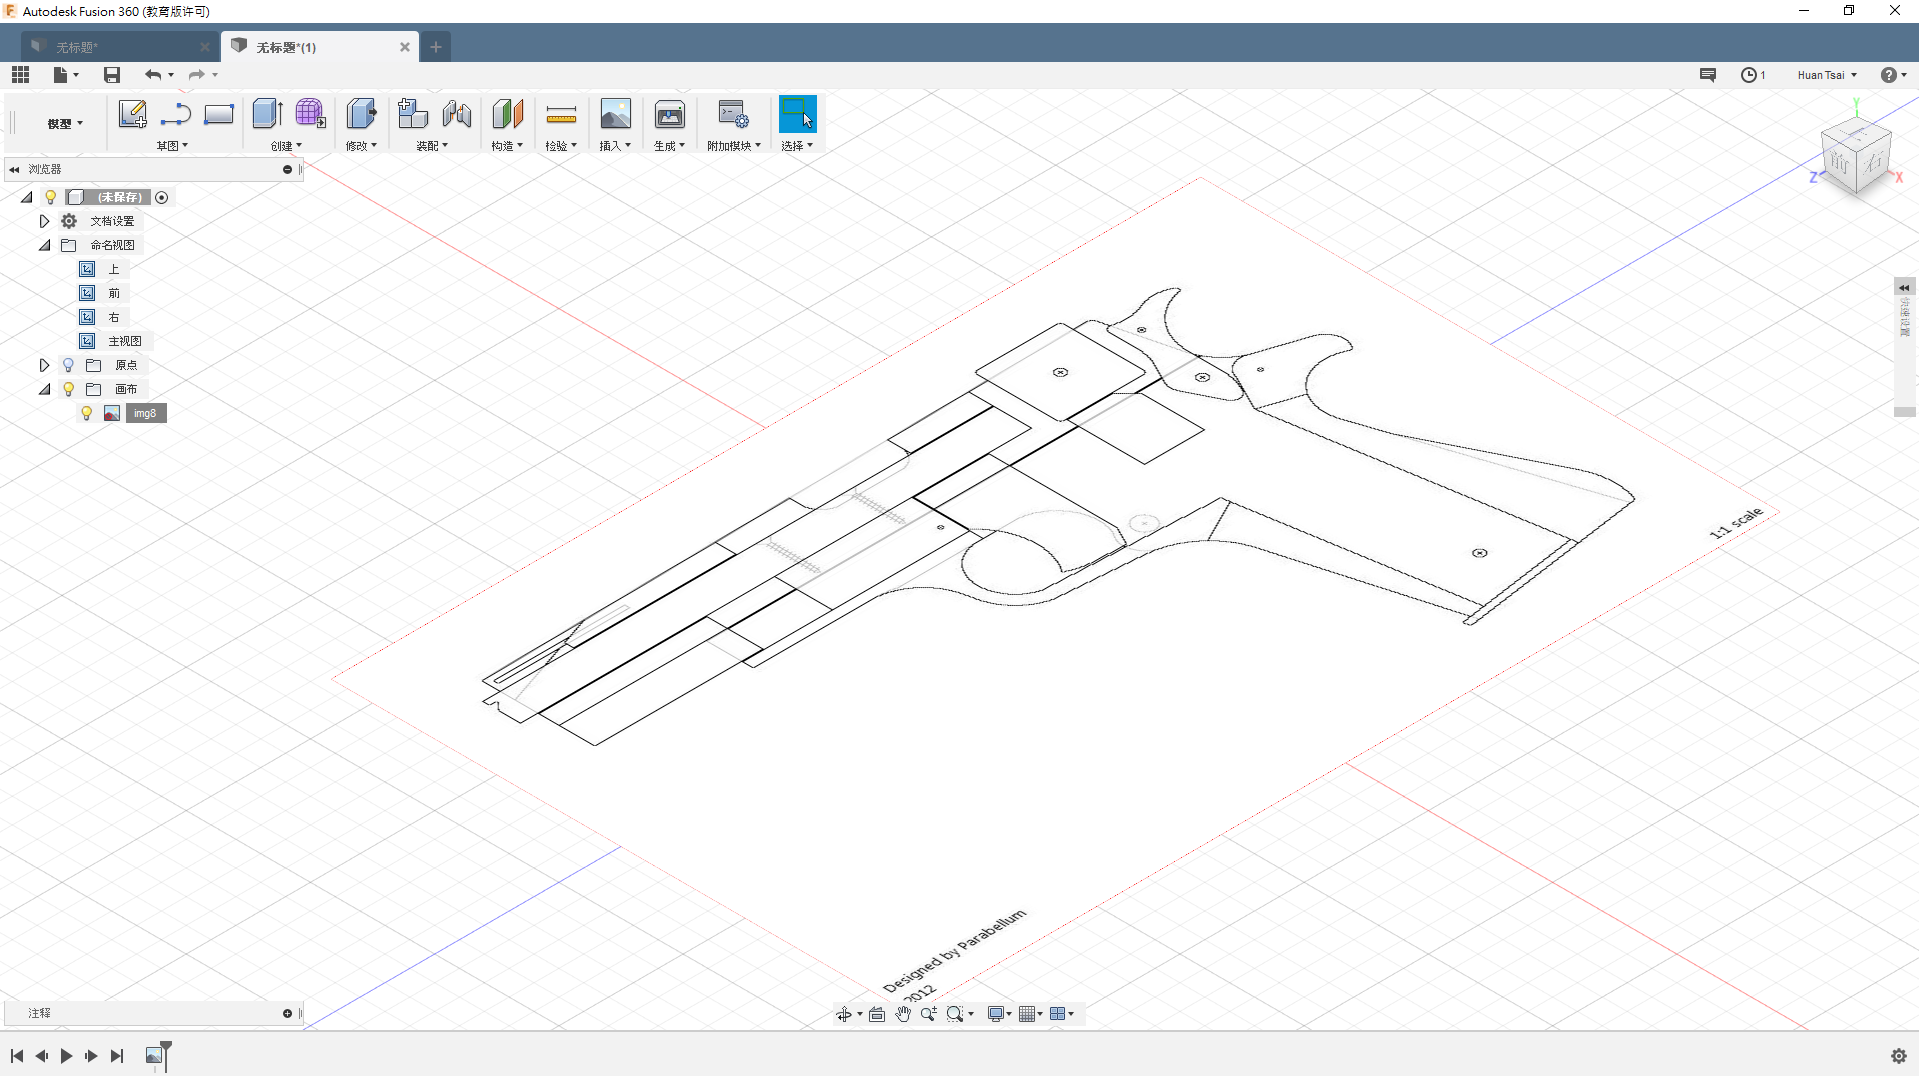Click the Create Form purple sphere icon

pos(310,114)
